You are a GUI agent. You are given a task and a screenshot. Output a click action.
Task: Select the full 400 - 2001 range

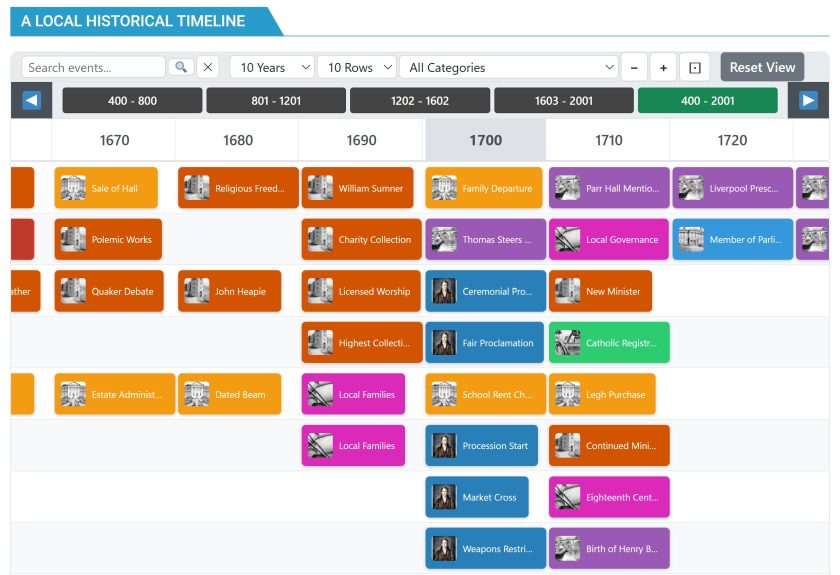coord(707,101)
